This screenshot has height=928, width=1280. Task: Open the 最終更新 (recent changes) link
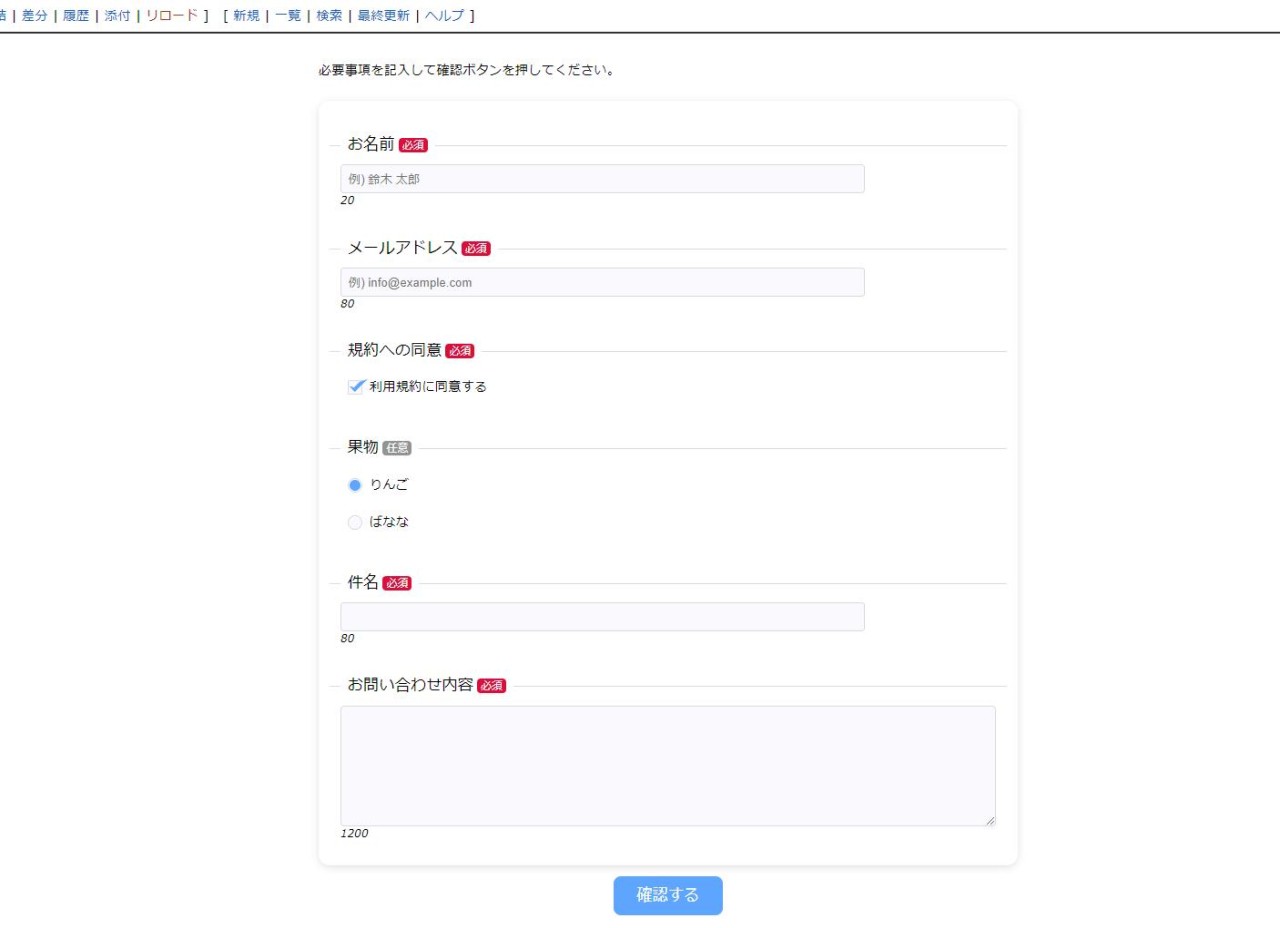[x=383, y=16]
